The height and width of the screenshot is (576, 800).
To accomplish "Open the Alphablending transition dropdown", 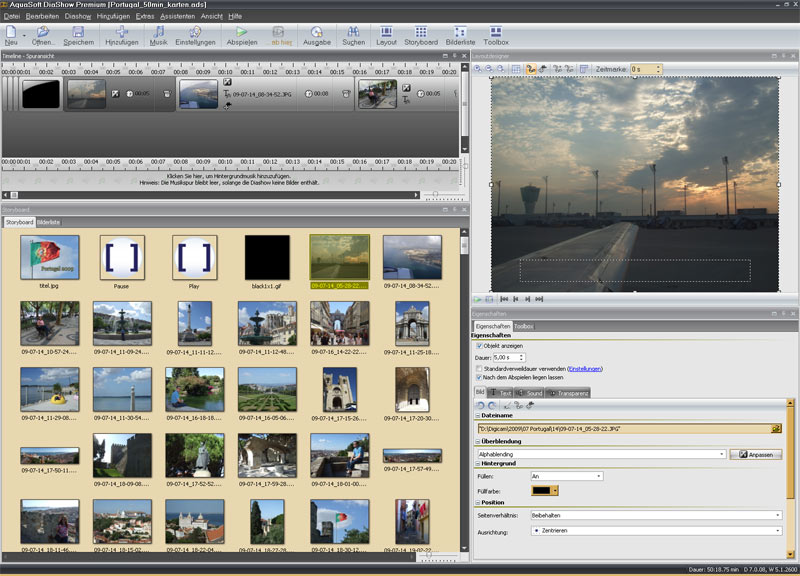I will tap(722, 454).
